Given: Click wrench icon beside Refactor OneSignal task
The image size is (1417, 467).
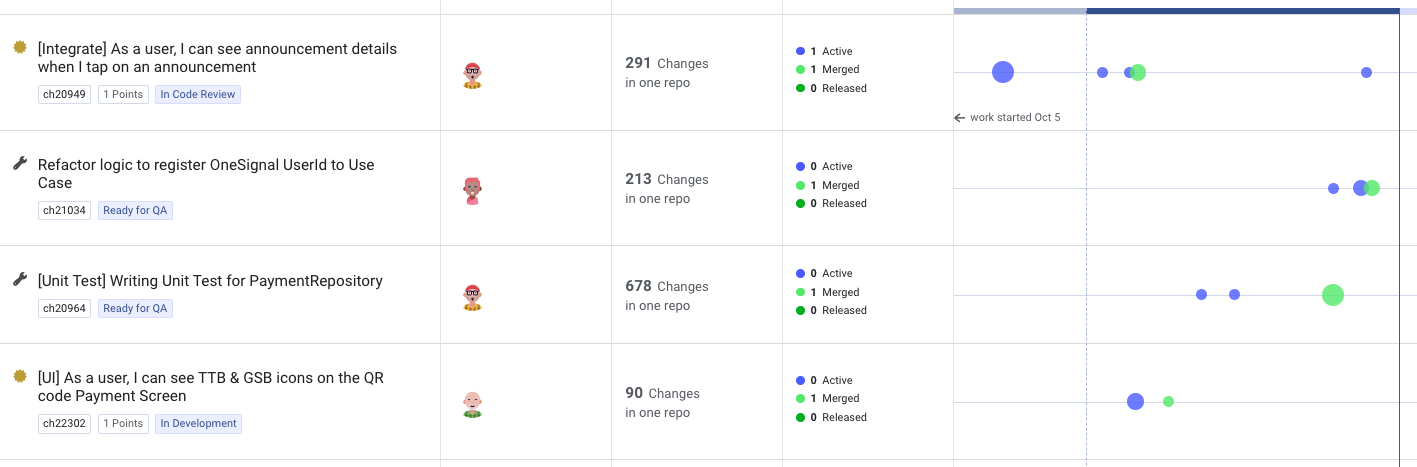Looking at the screenshot, I should (x=19, y=163).
